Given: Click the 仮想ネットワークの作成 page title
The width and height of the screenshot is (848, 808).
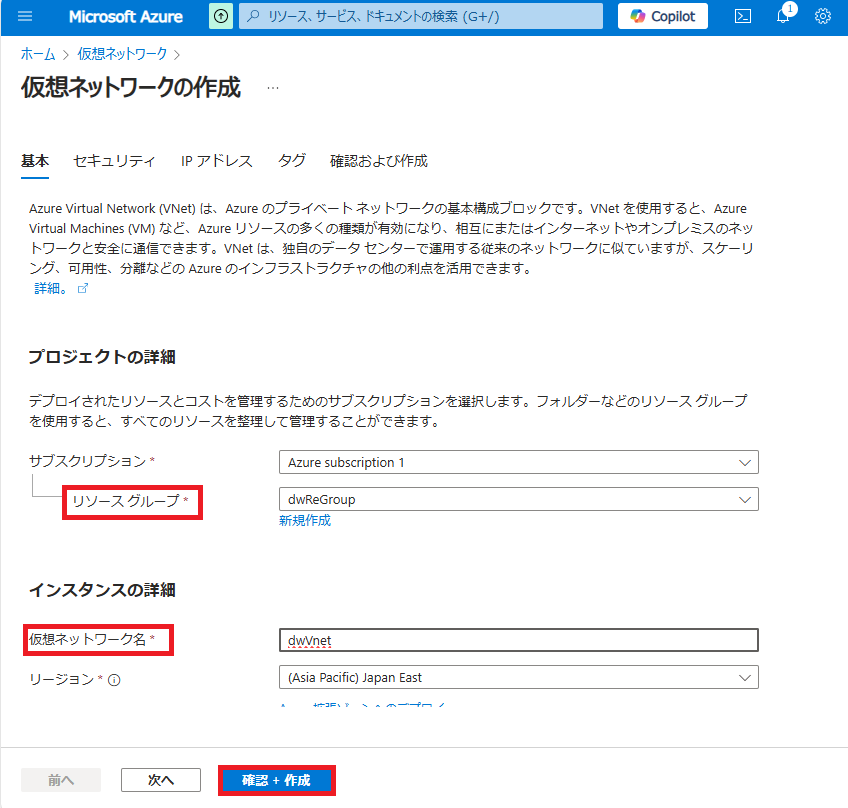Looking at the screenshot, I should [131, 88].
